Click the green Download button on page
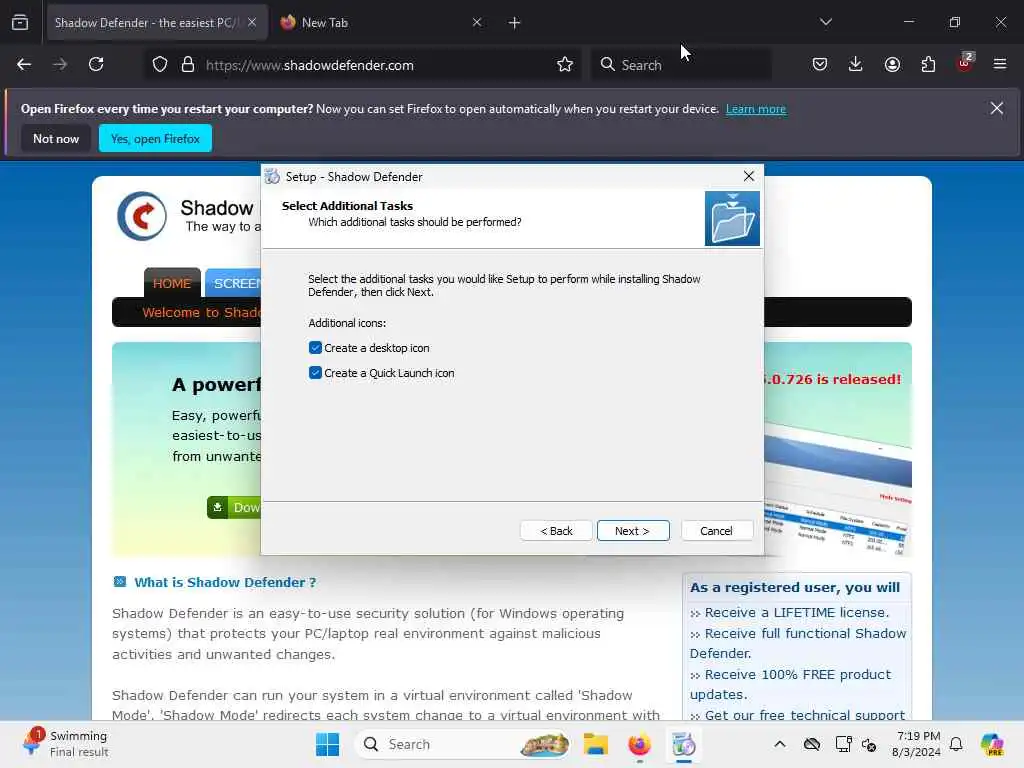1024x768 pixels. [234, 507]
